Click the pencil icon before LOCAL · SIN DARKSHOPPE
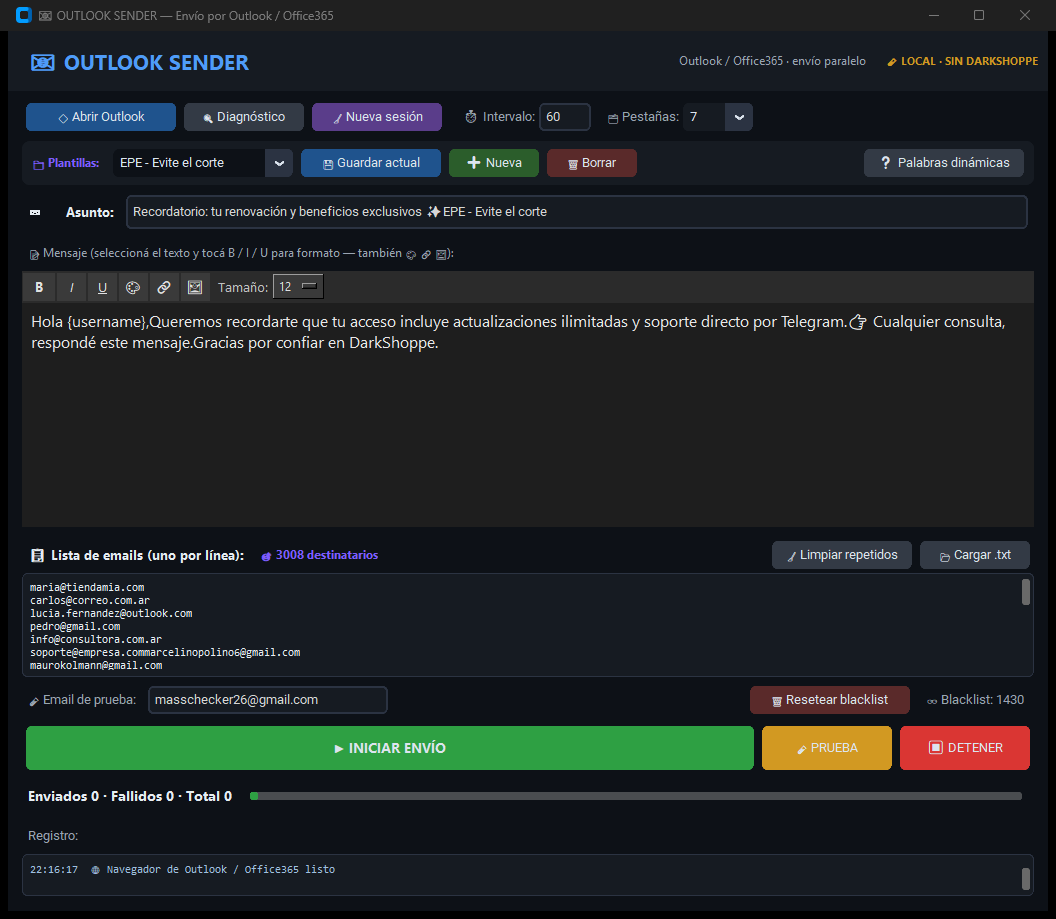Screen dimensions: 1056x919 [892, 62]
